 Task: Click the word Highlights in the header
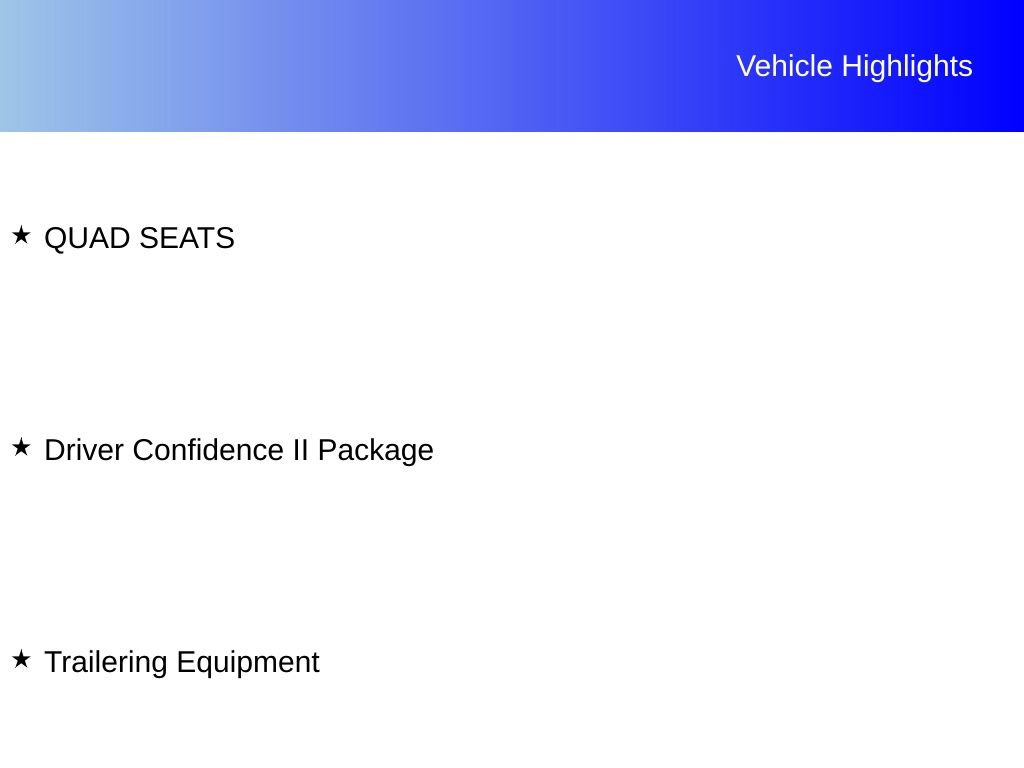tap(907, 66)
